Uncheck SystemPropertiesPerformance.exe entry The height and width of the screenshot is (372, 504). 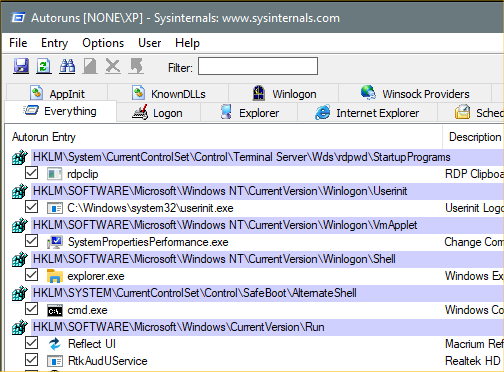(31, 241)
